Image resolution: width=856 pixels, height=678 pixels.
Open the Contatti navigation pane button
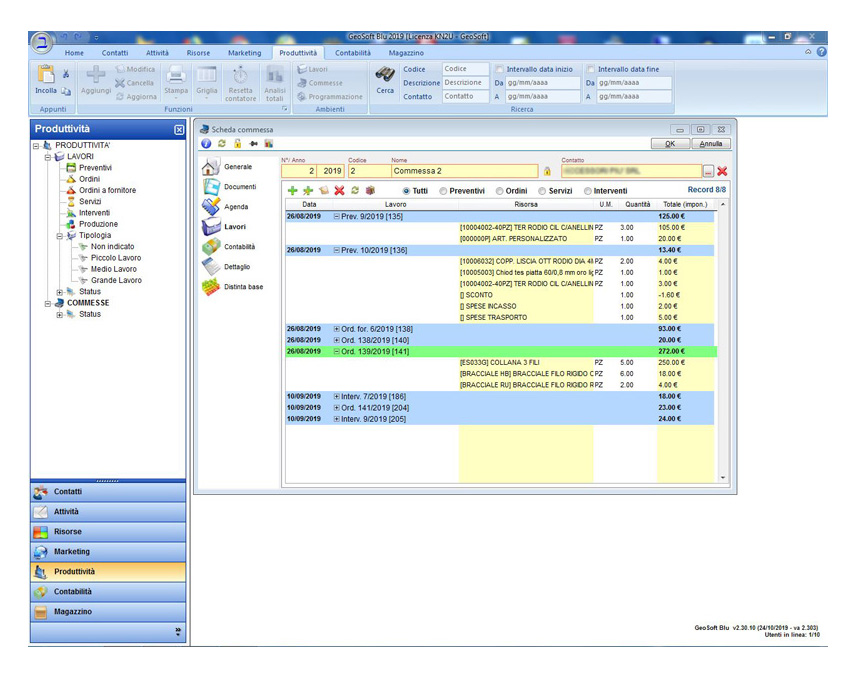tap(108, 492)
